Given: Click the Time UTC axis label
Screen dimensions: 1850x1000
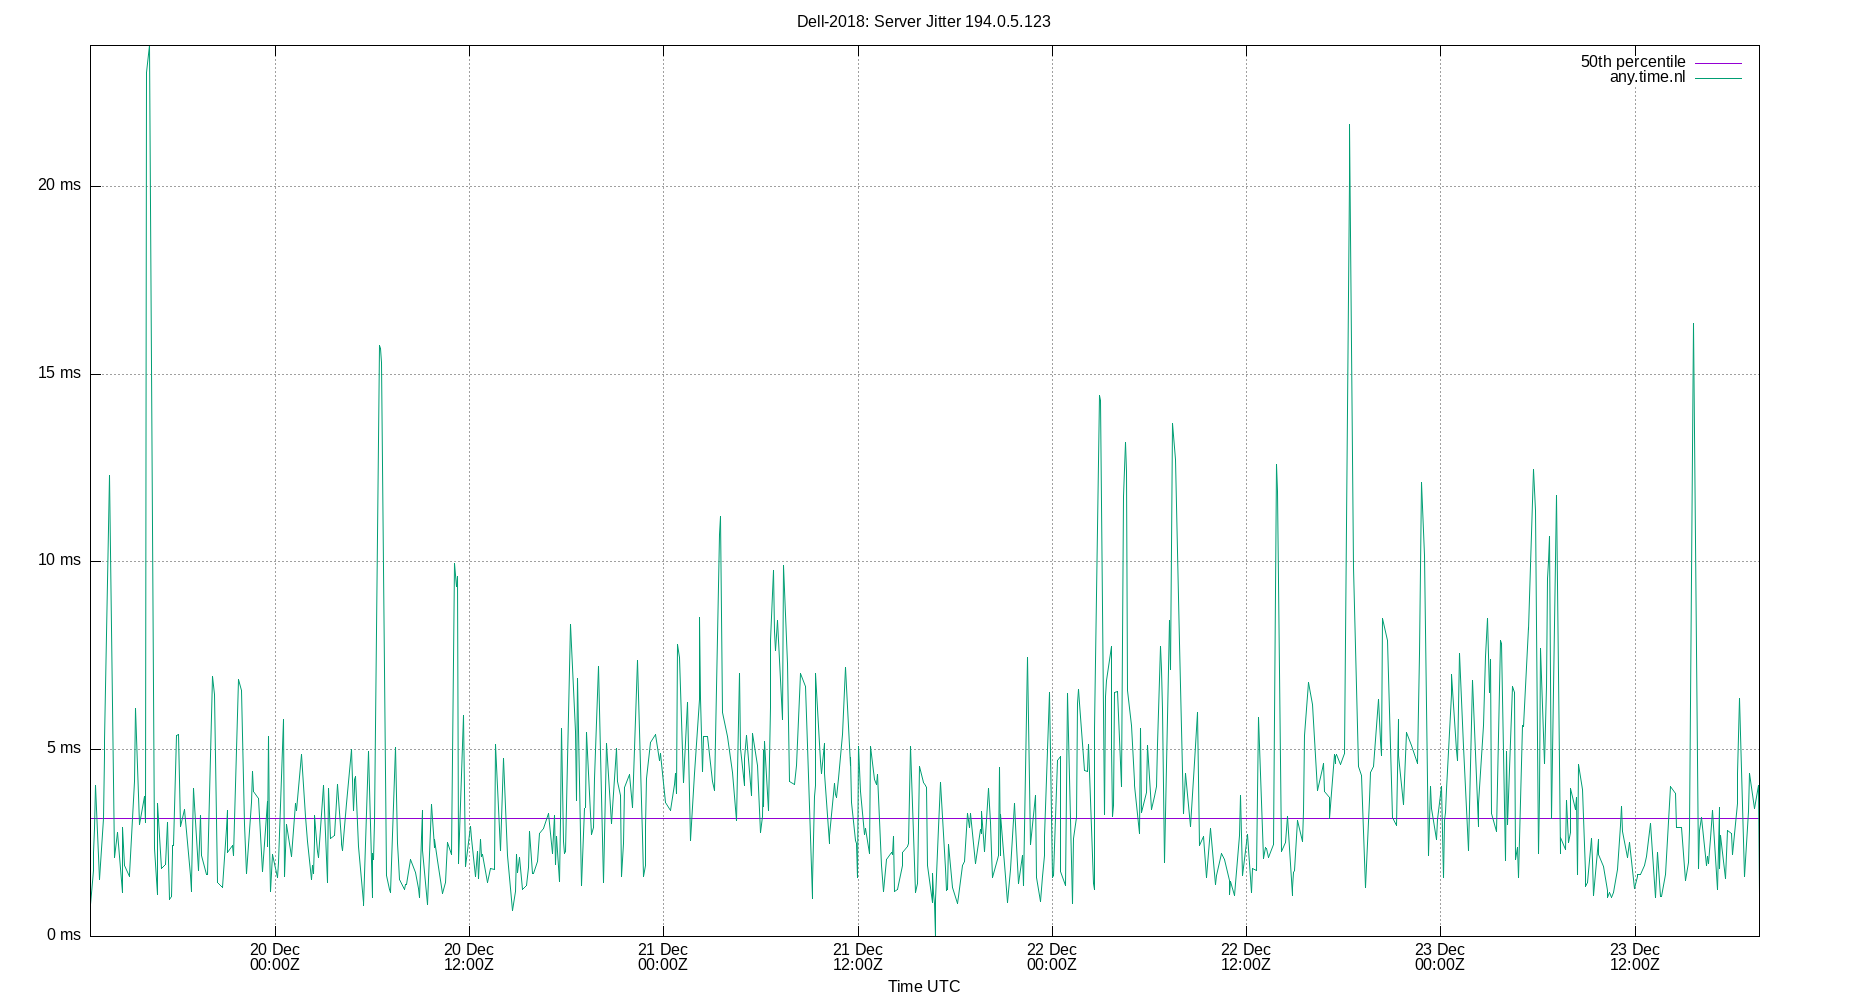Looking at the screenshot, I should pos(923,986).
